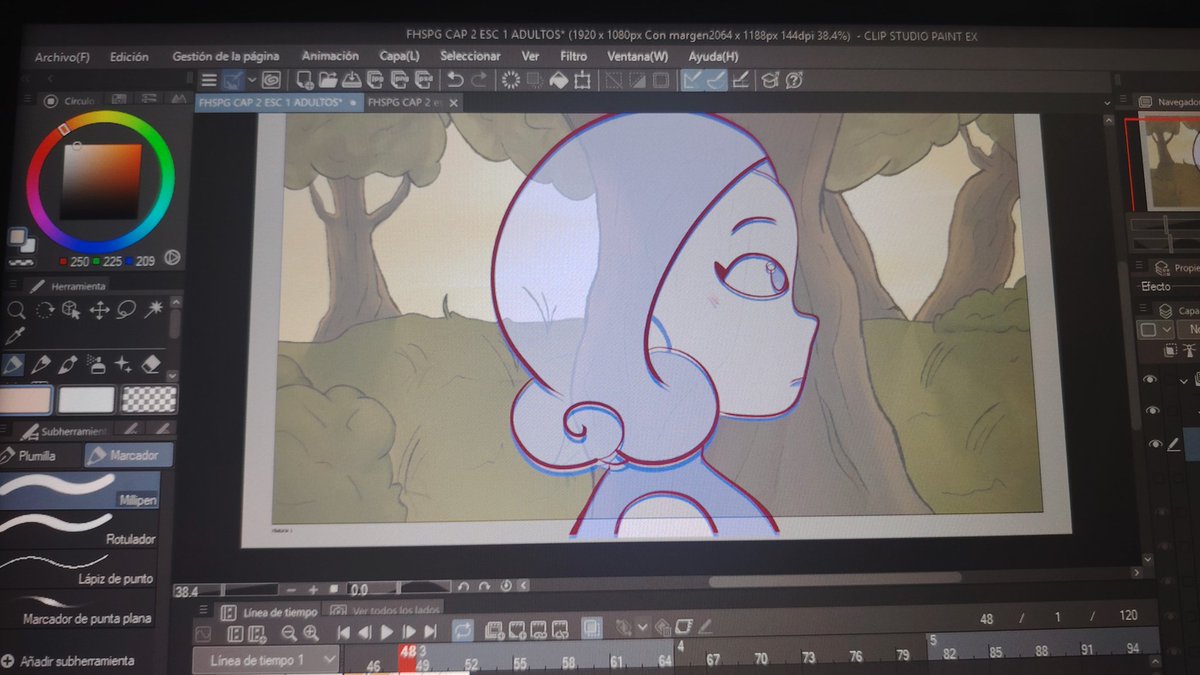1200x675 pixels.
Task: Click the Open folder icon
Action: click(x=328, y=80)
